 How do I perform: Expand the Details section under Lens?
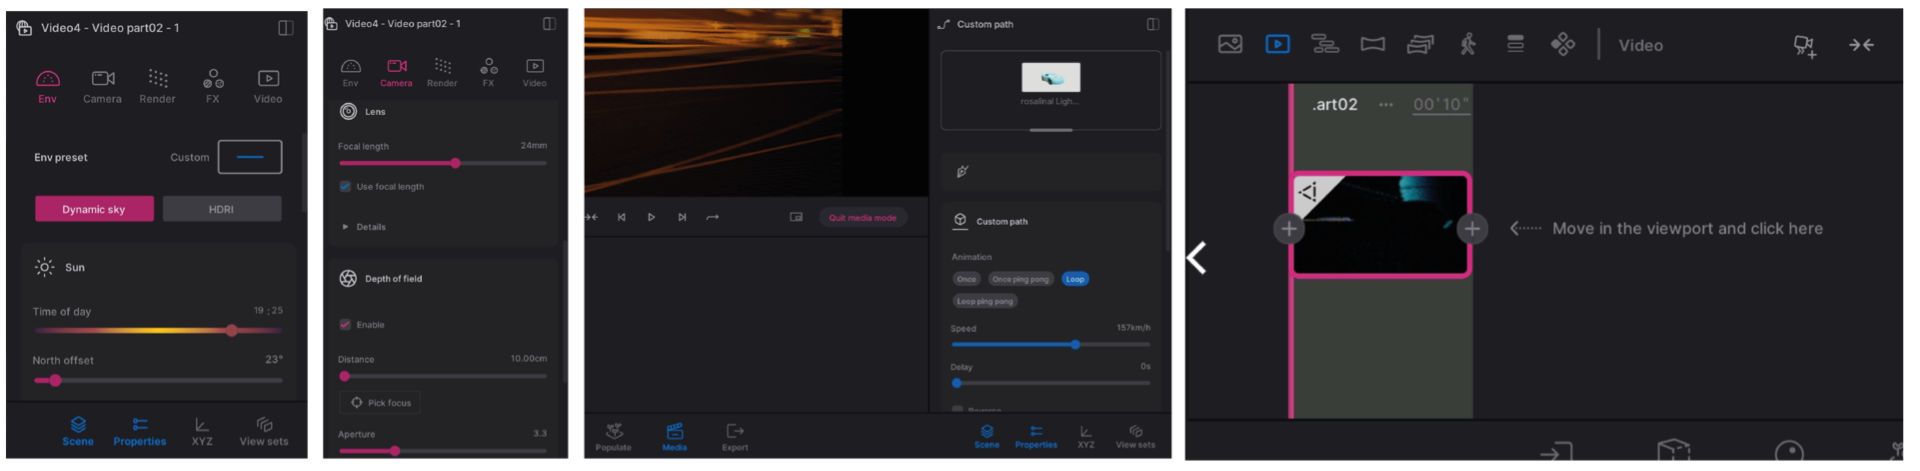(346, 227)
